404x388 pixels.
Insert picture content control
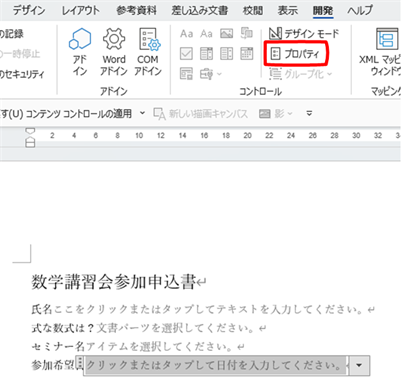(227, 34)
